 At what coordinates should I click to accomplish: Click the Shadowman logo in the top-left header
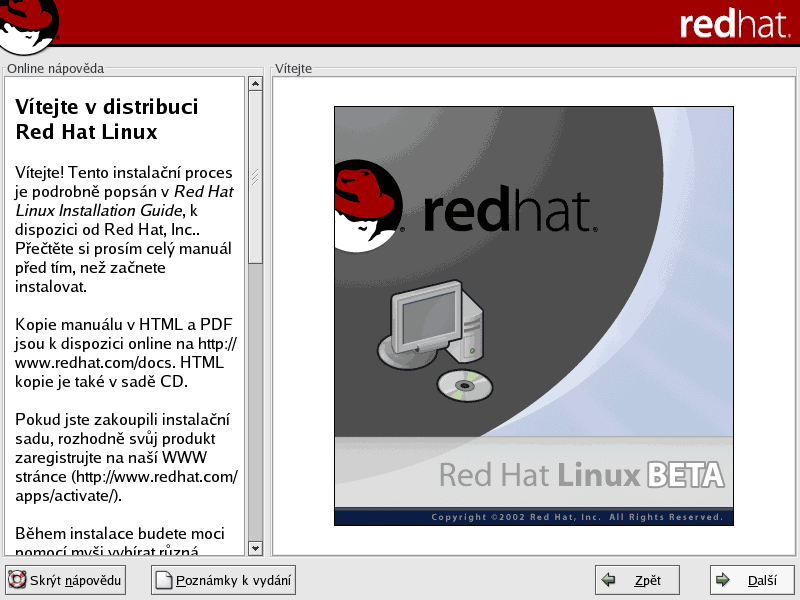pos(28,24)
